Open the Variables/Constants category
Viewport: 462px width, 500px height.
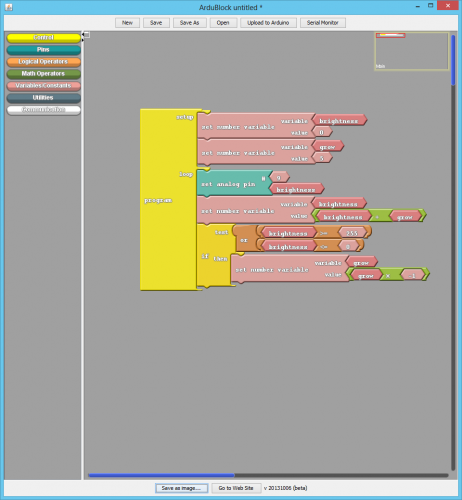[x=43, y=86]
